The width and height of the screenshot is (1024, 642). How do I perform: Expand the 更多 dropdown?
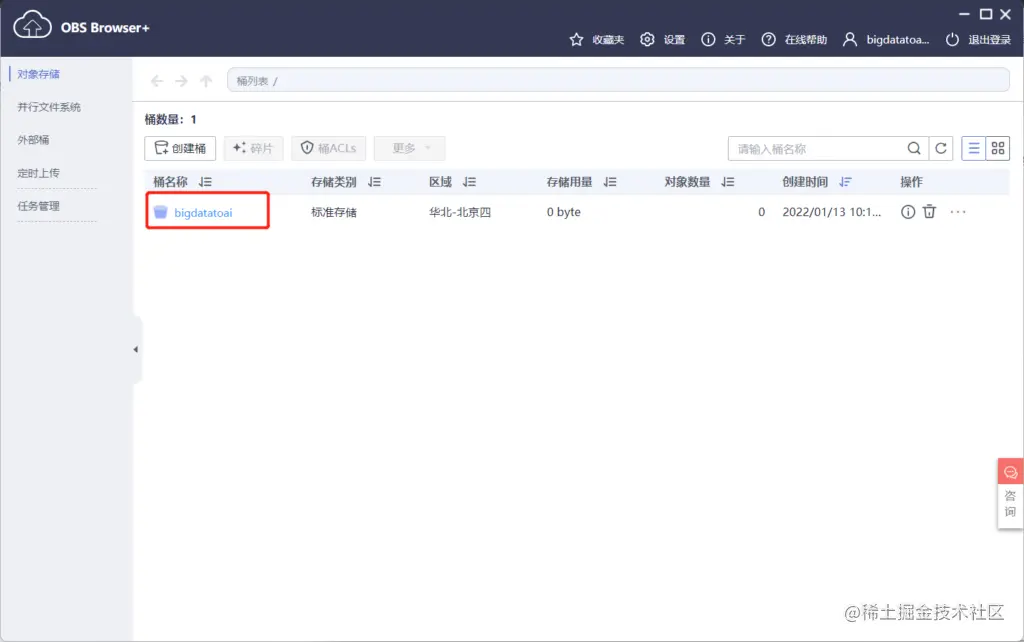click(409, 148)
